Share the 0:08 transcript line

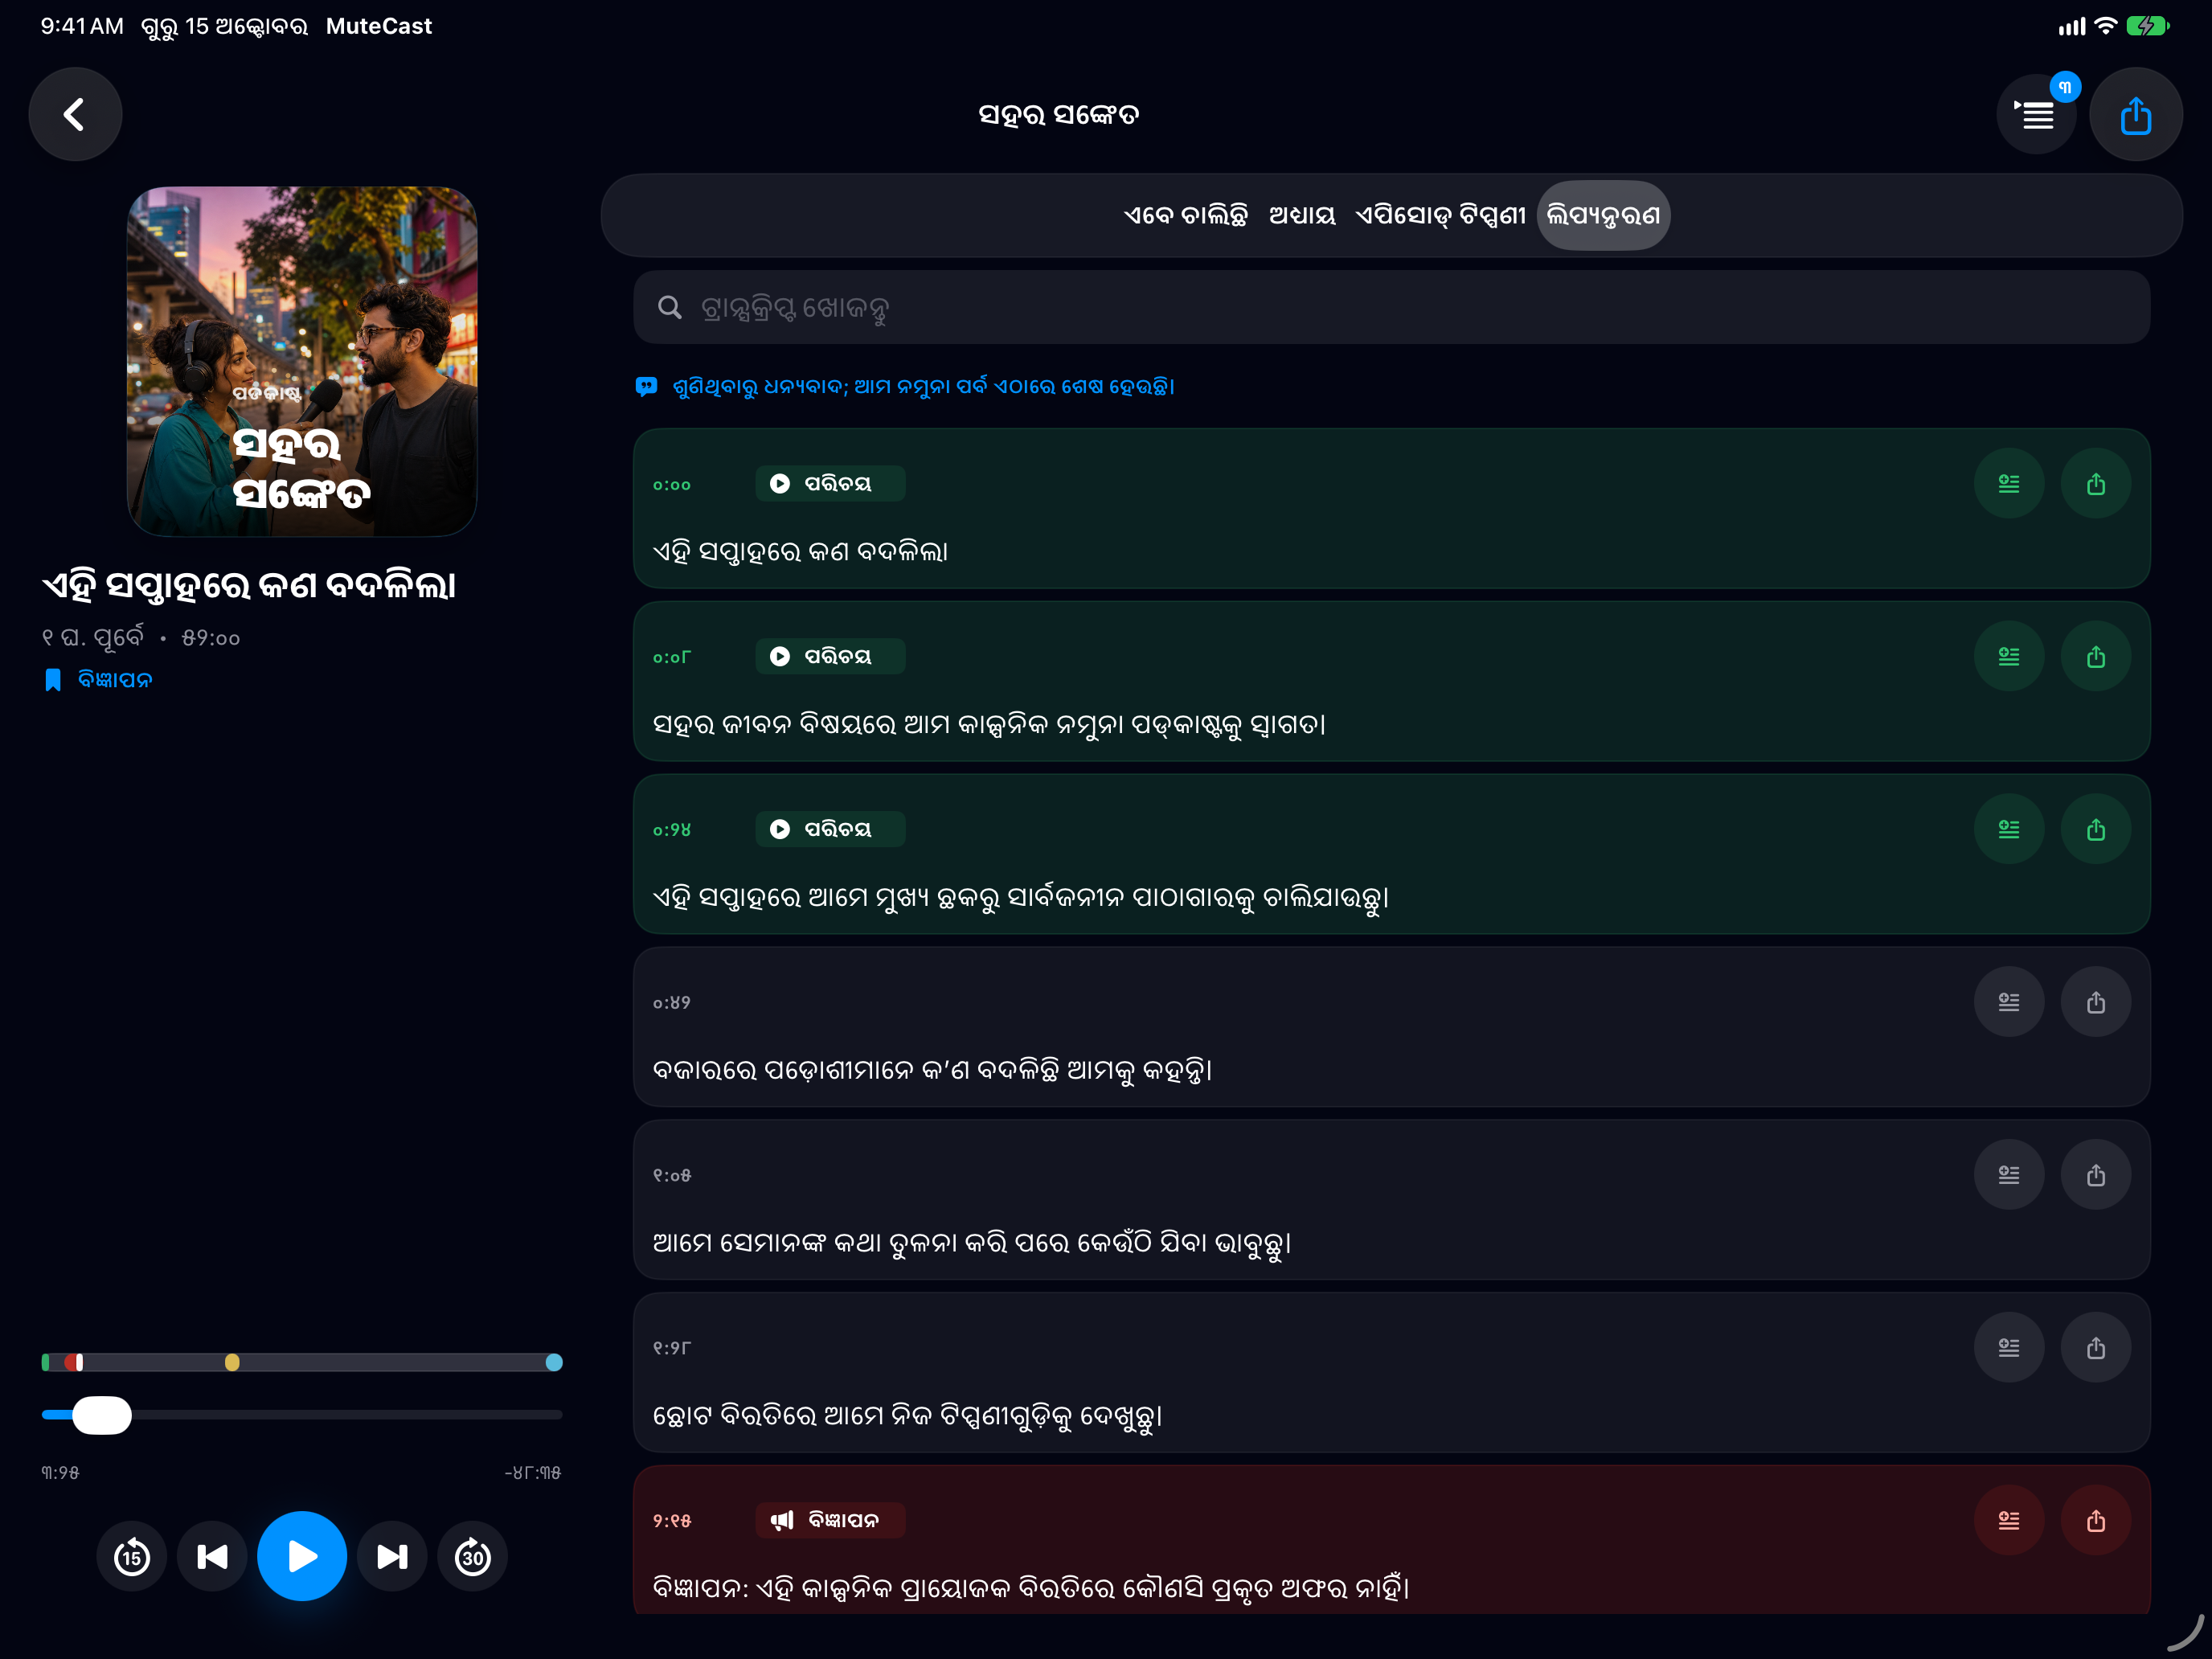tap(2096, 657)
